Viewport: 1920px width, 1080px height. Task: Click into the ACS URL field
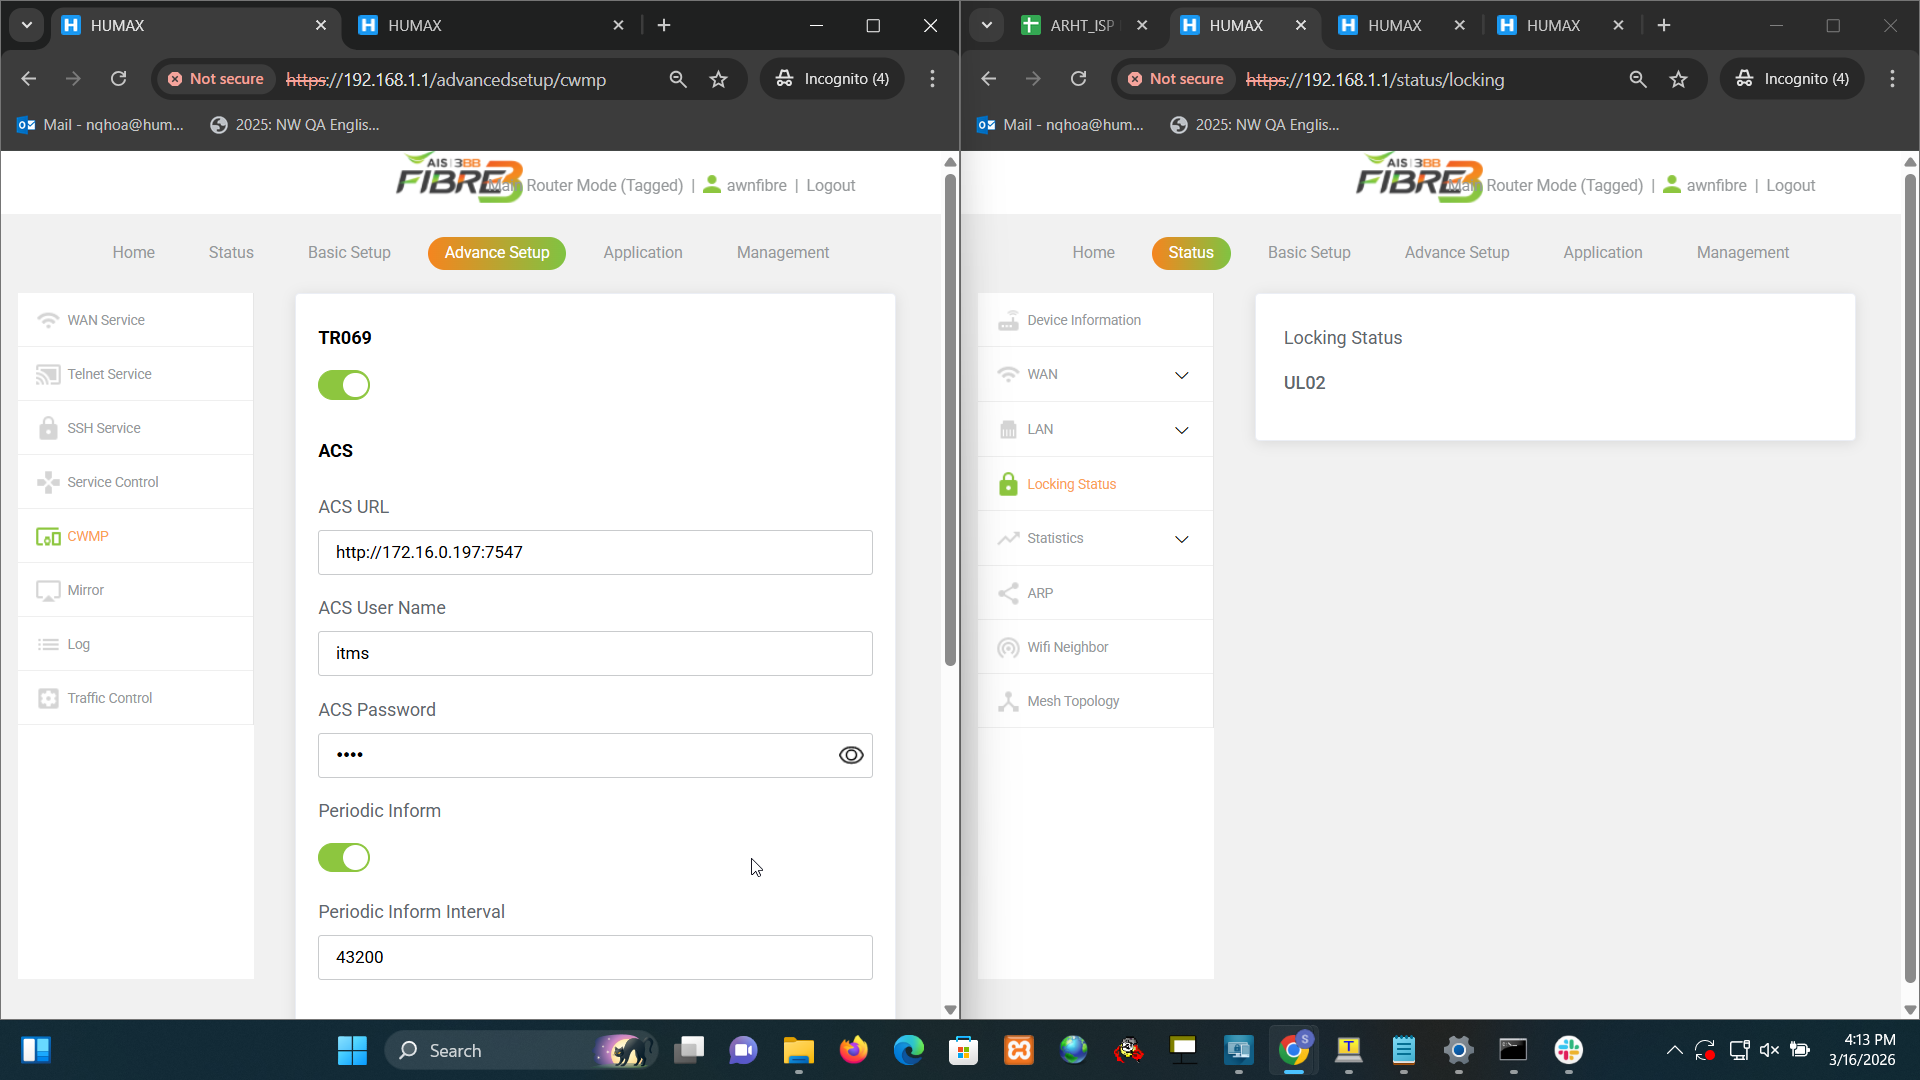[595, 553]
